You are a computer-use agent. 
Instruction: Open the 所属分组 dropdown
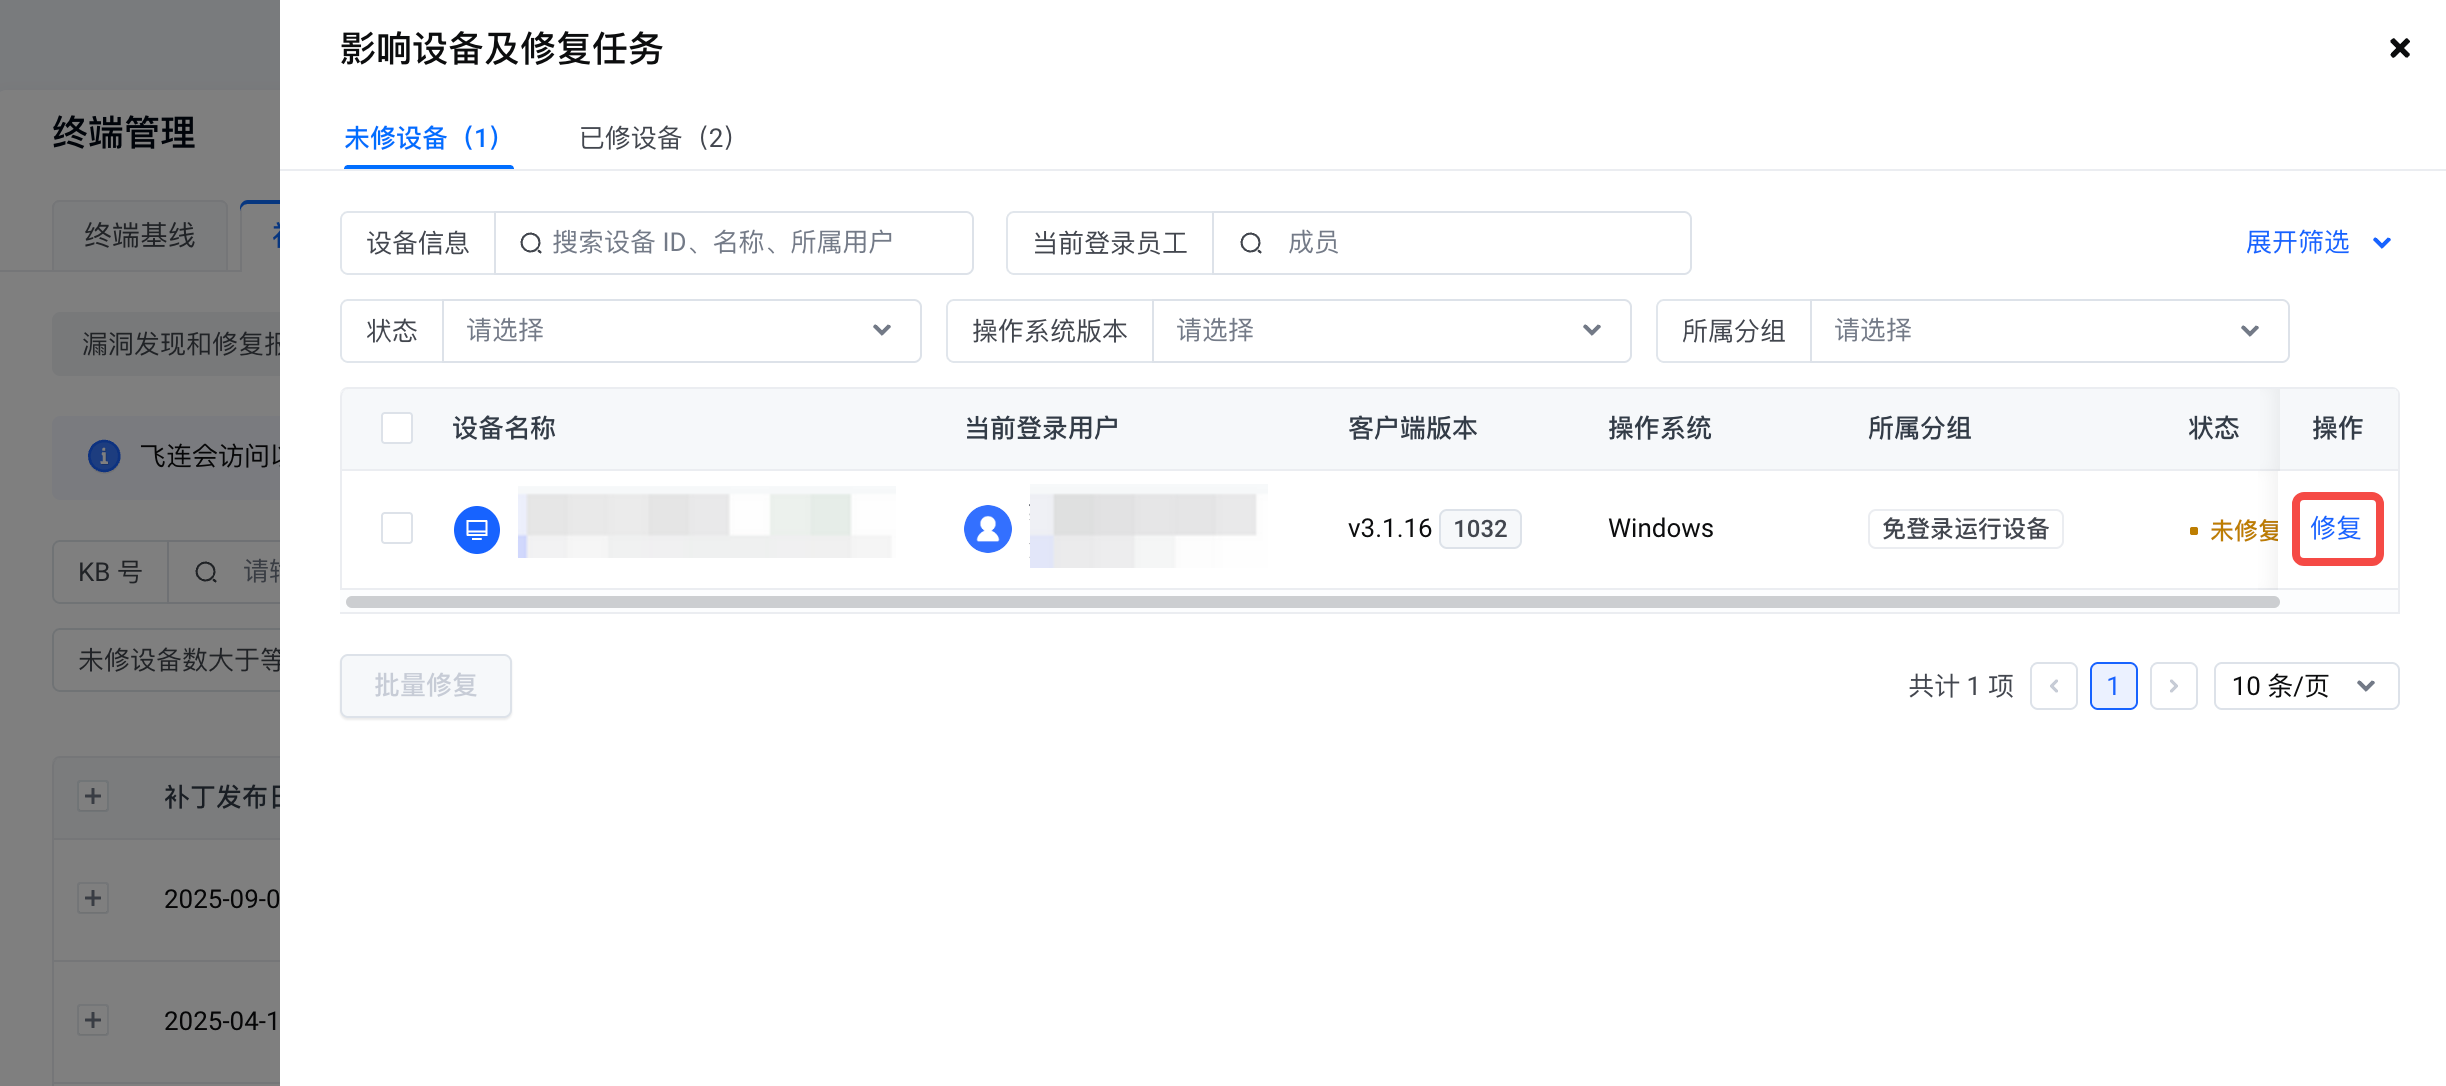pos(2048,331)
